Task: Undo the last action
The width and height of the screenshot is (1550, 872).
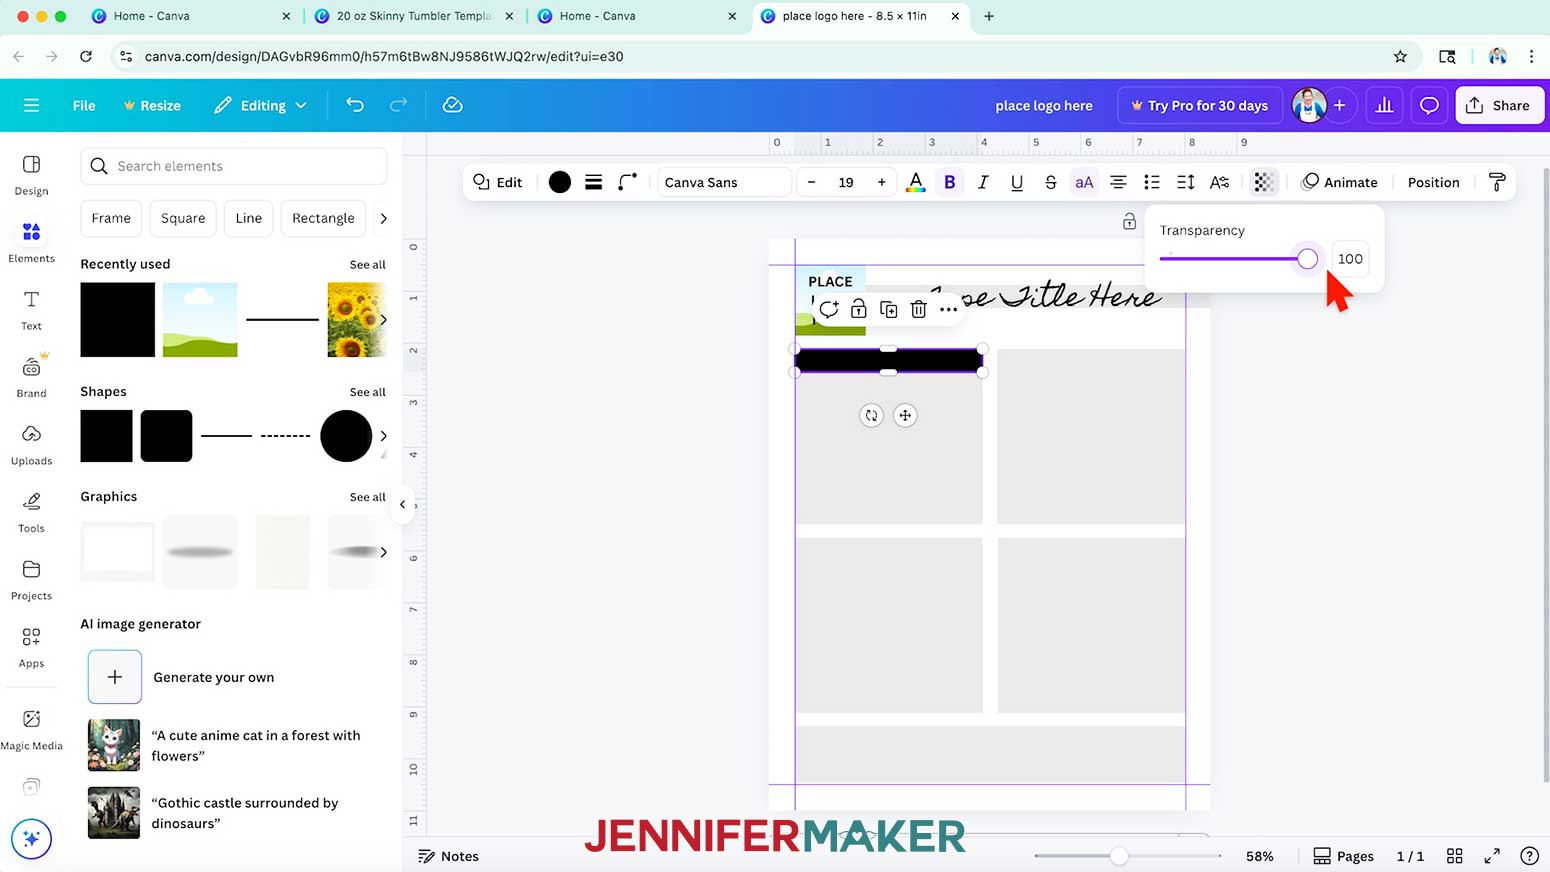Action: [355, 105]
